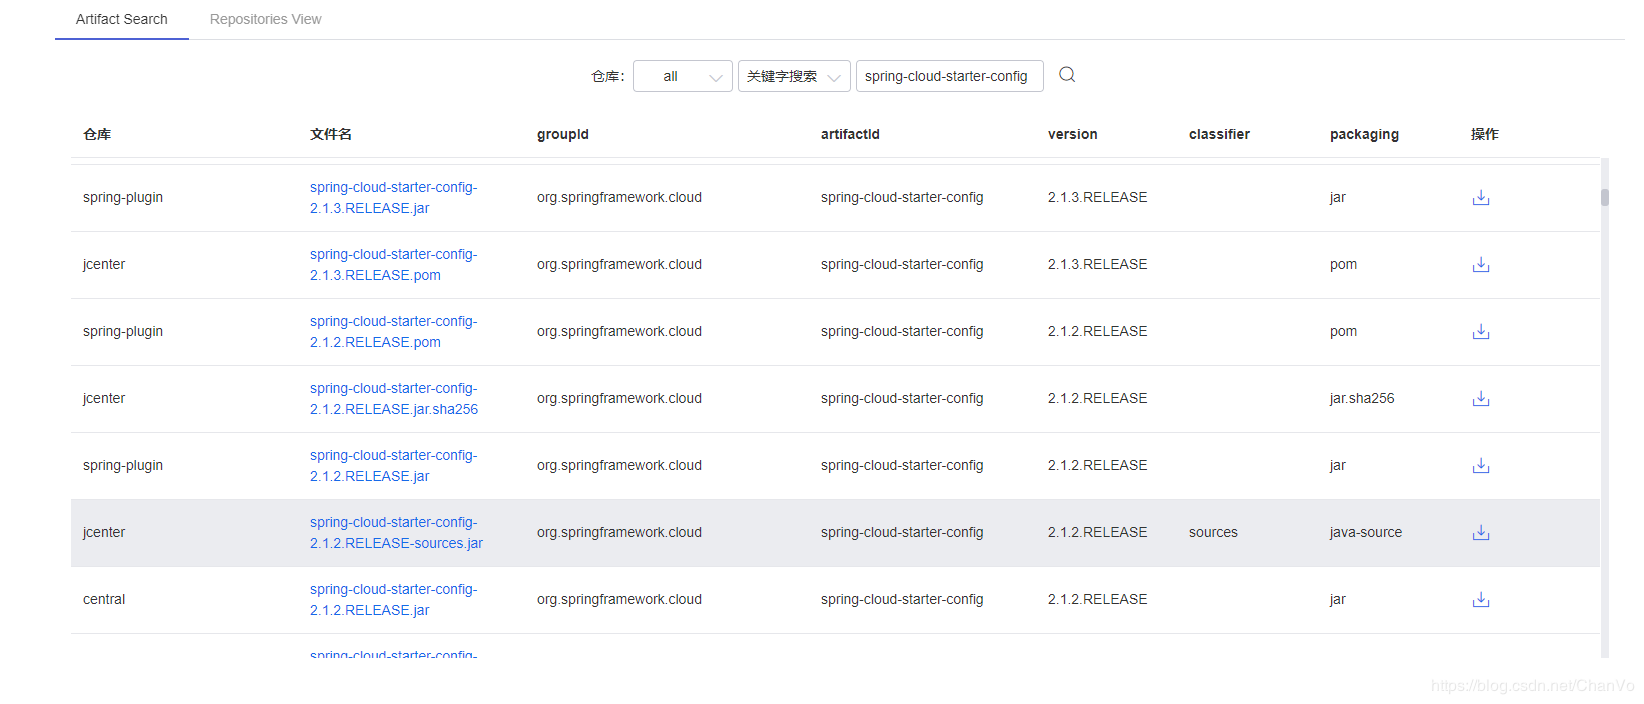Open the spring-plugin 2.1.2.RELEASE.pom file link
The height and width of the screenshot is (704, 1644).
pos(393,332)
